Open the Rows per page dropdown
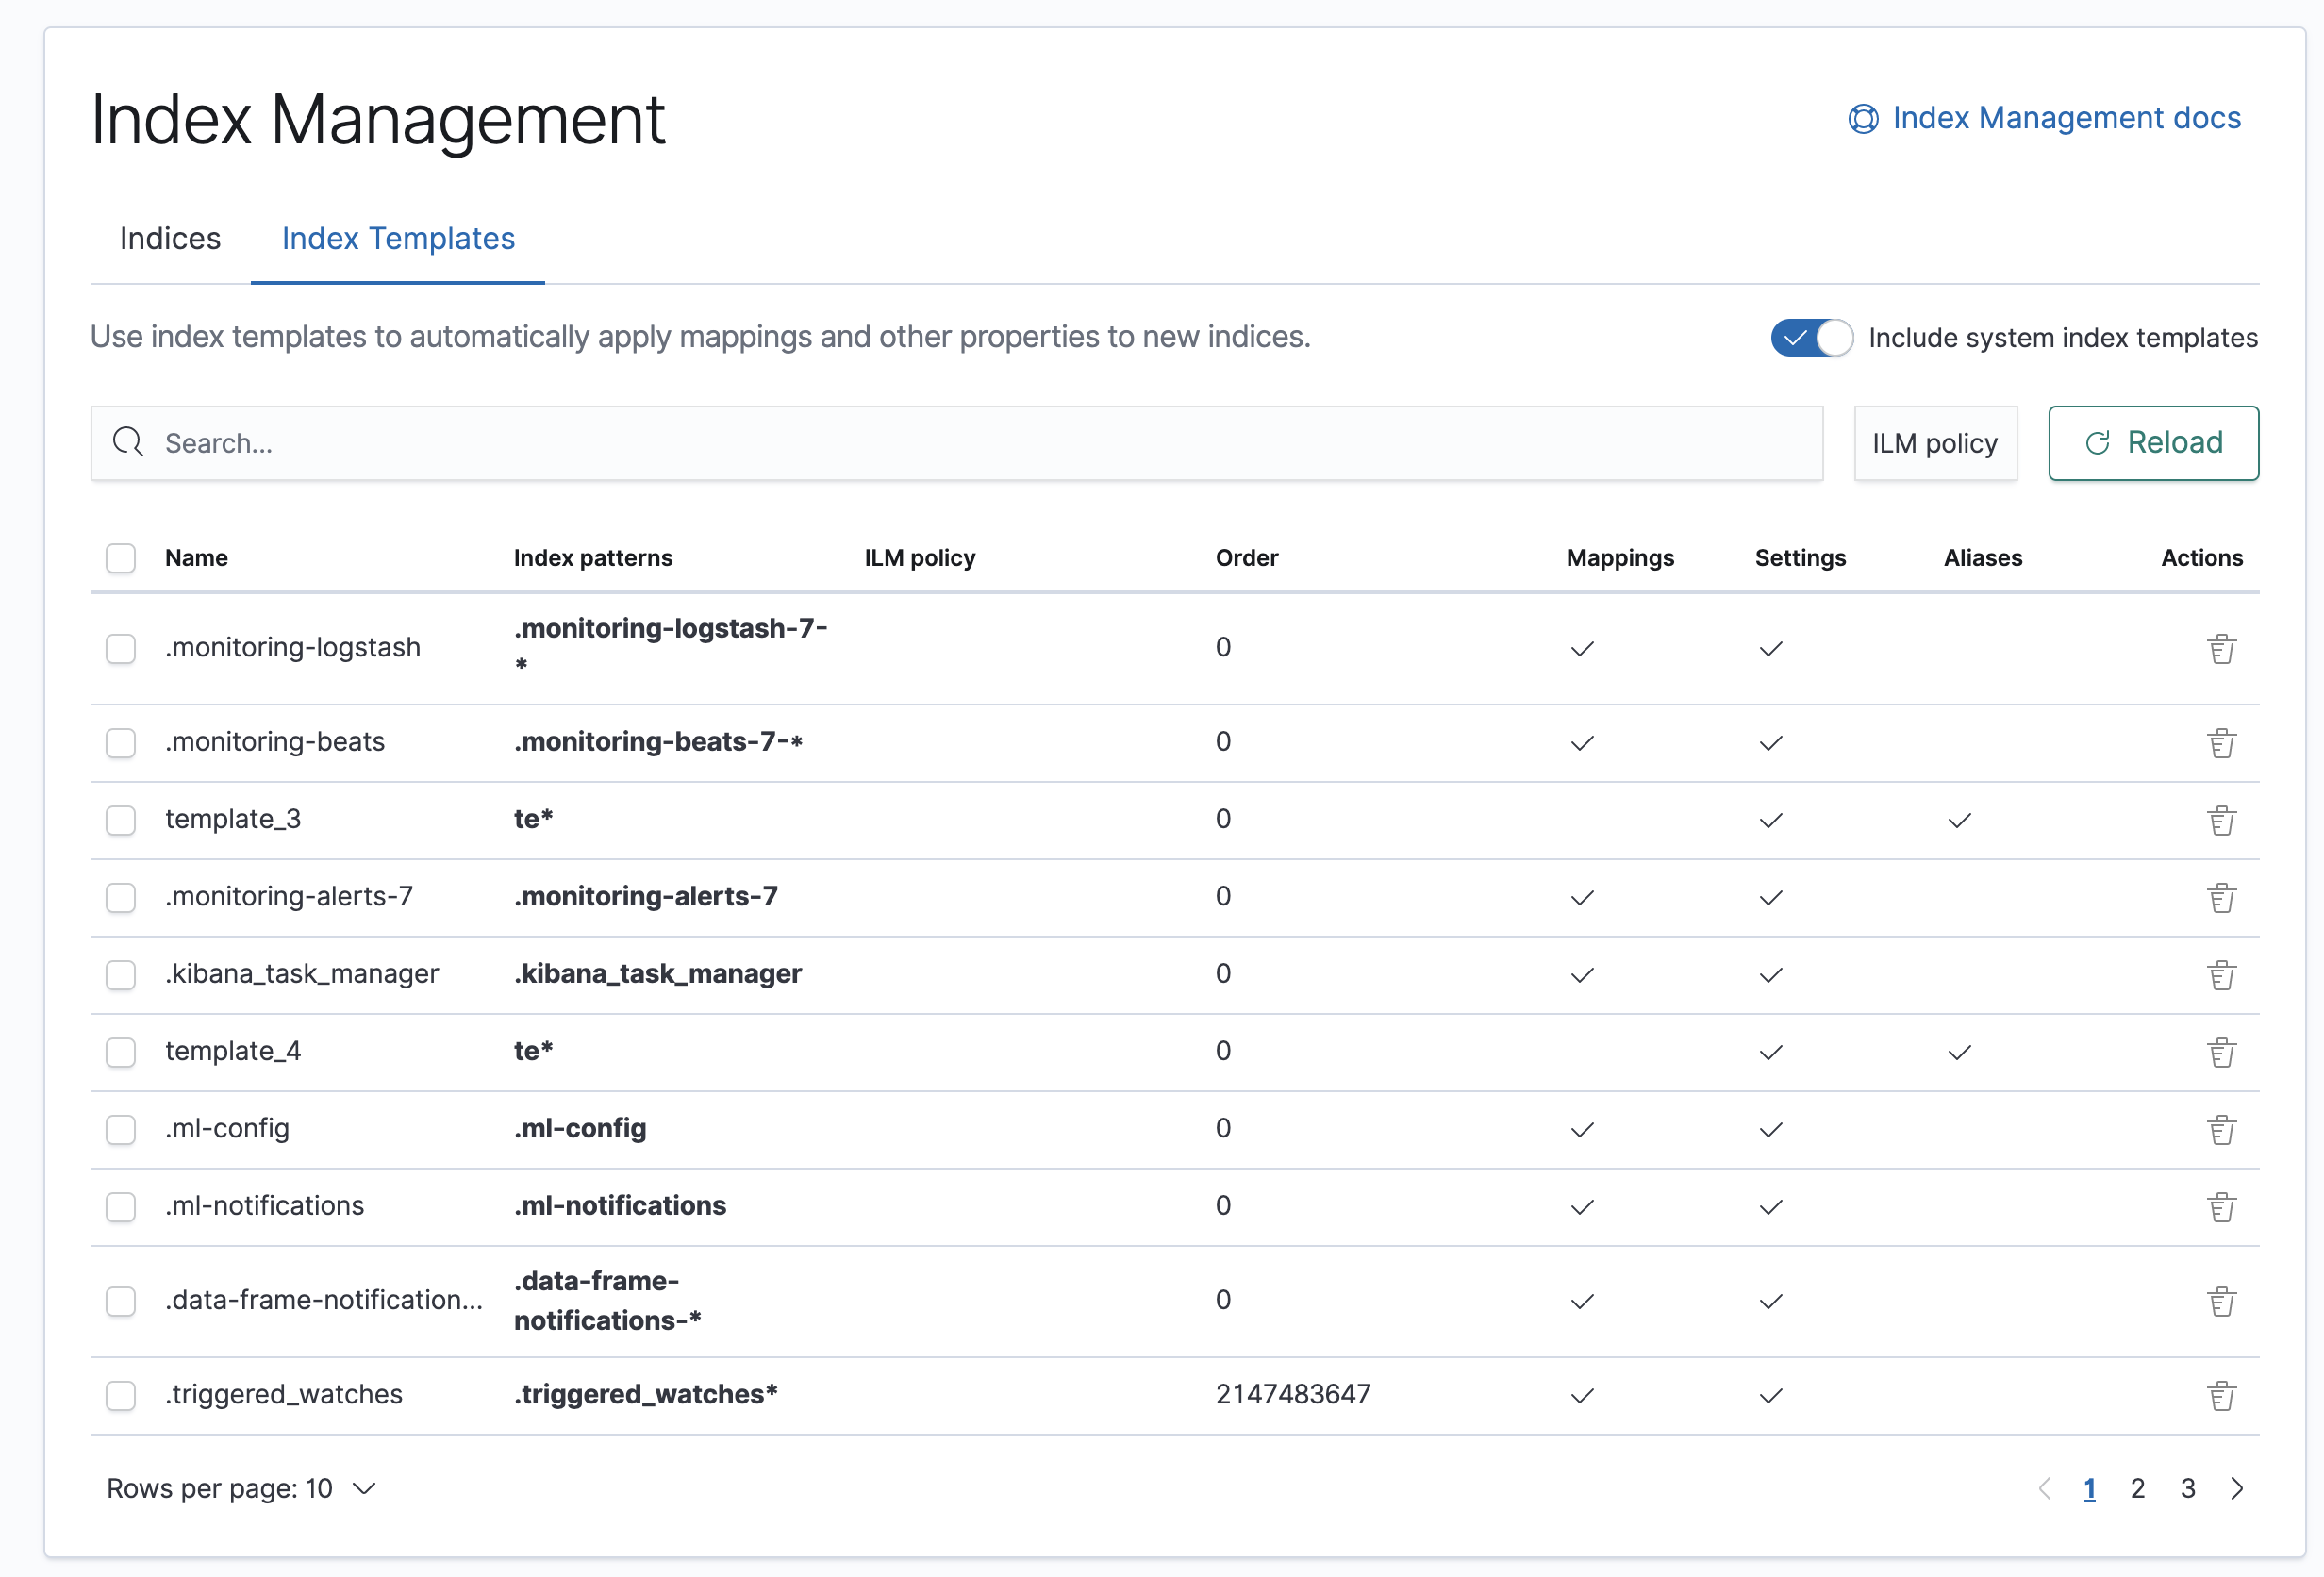 pyautogui.click(x=241, y=1489)
